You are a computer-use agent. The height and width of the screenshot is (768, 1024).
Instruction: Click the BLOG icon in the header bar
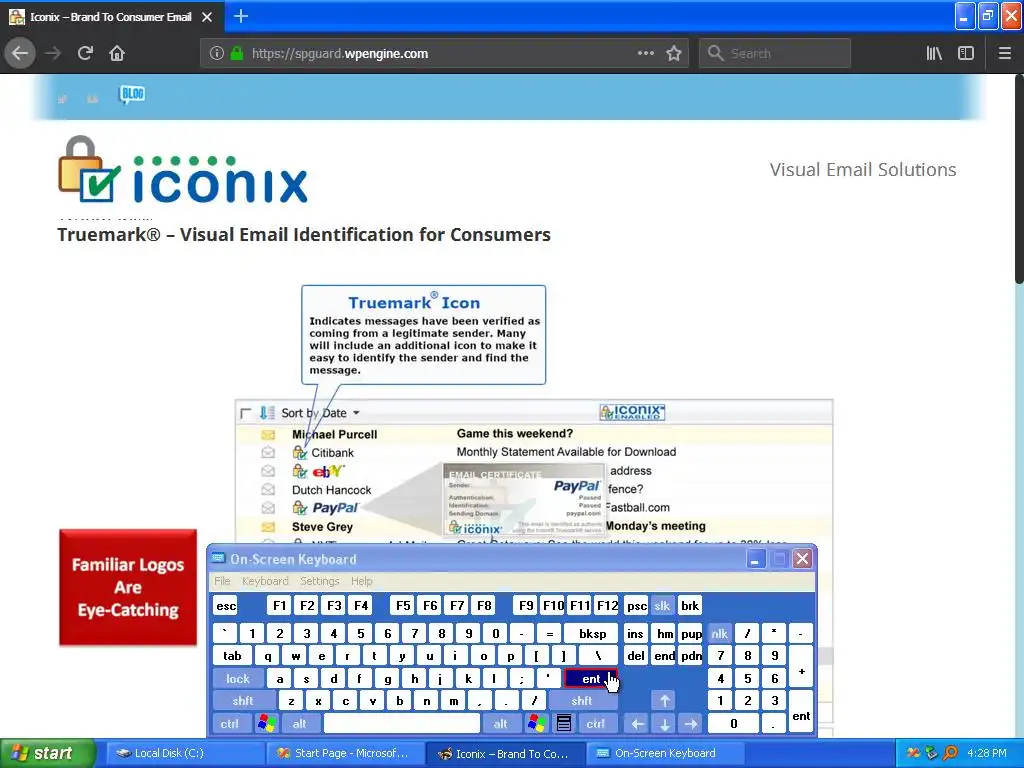(x=132, y=95)
